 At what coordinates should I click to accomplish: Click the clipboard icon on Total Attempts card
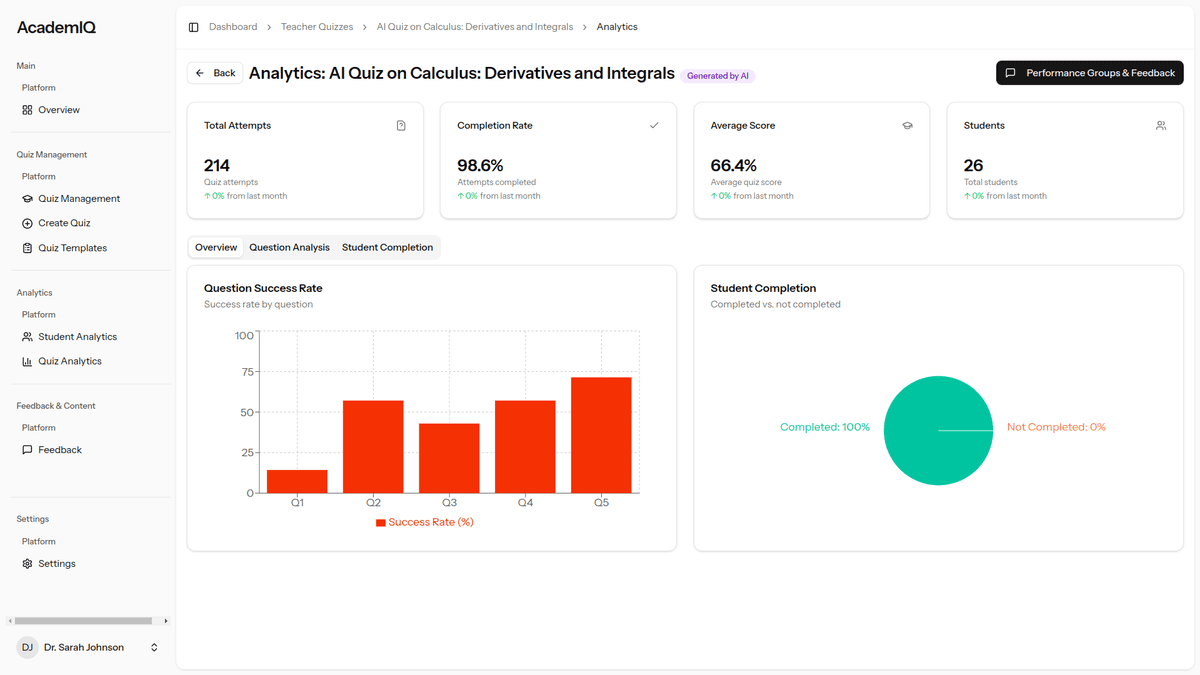click(401, 125)
